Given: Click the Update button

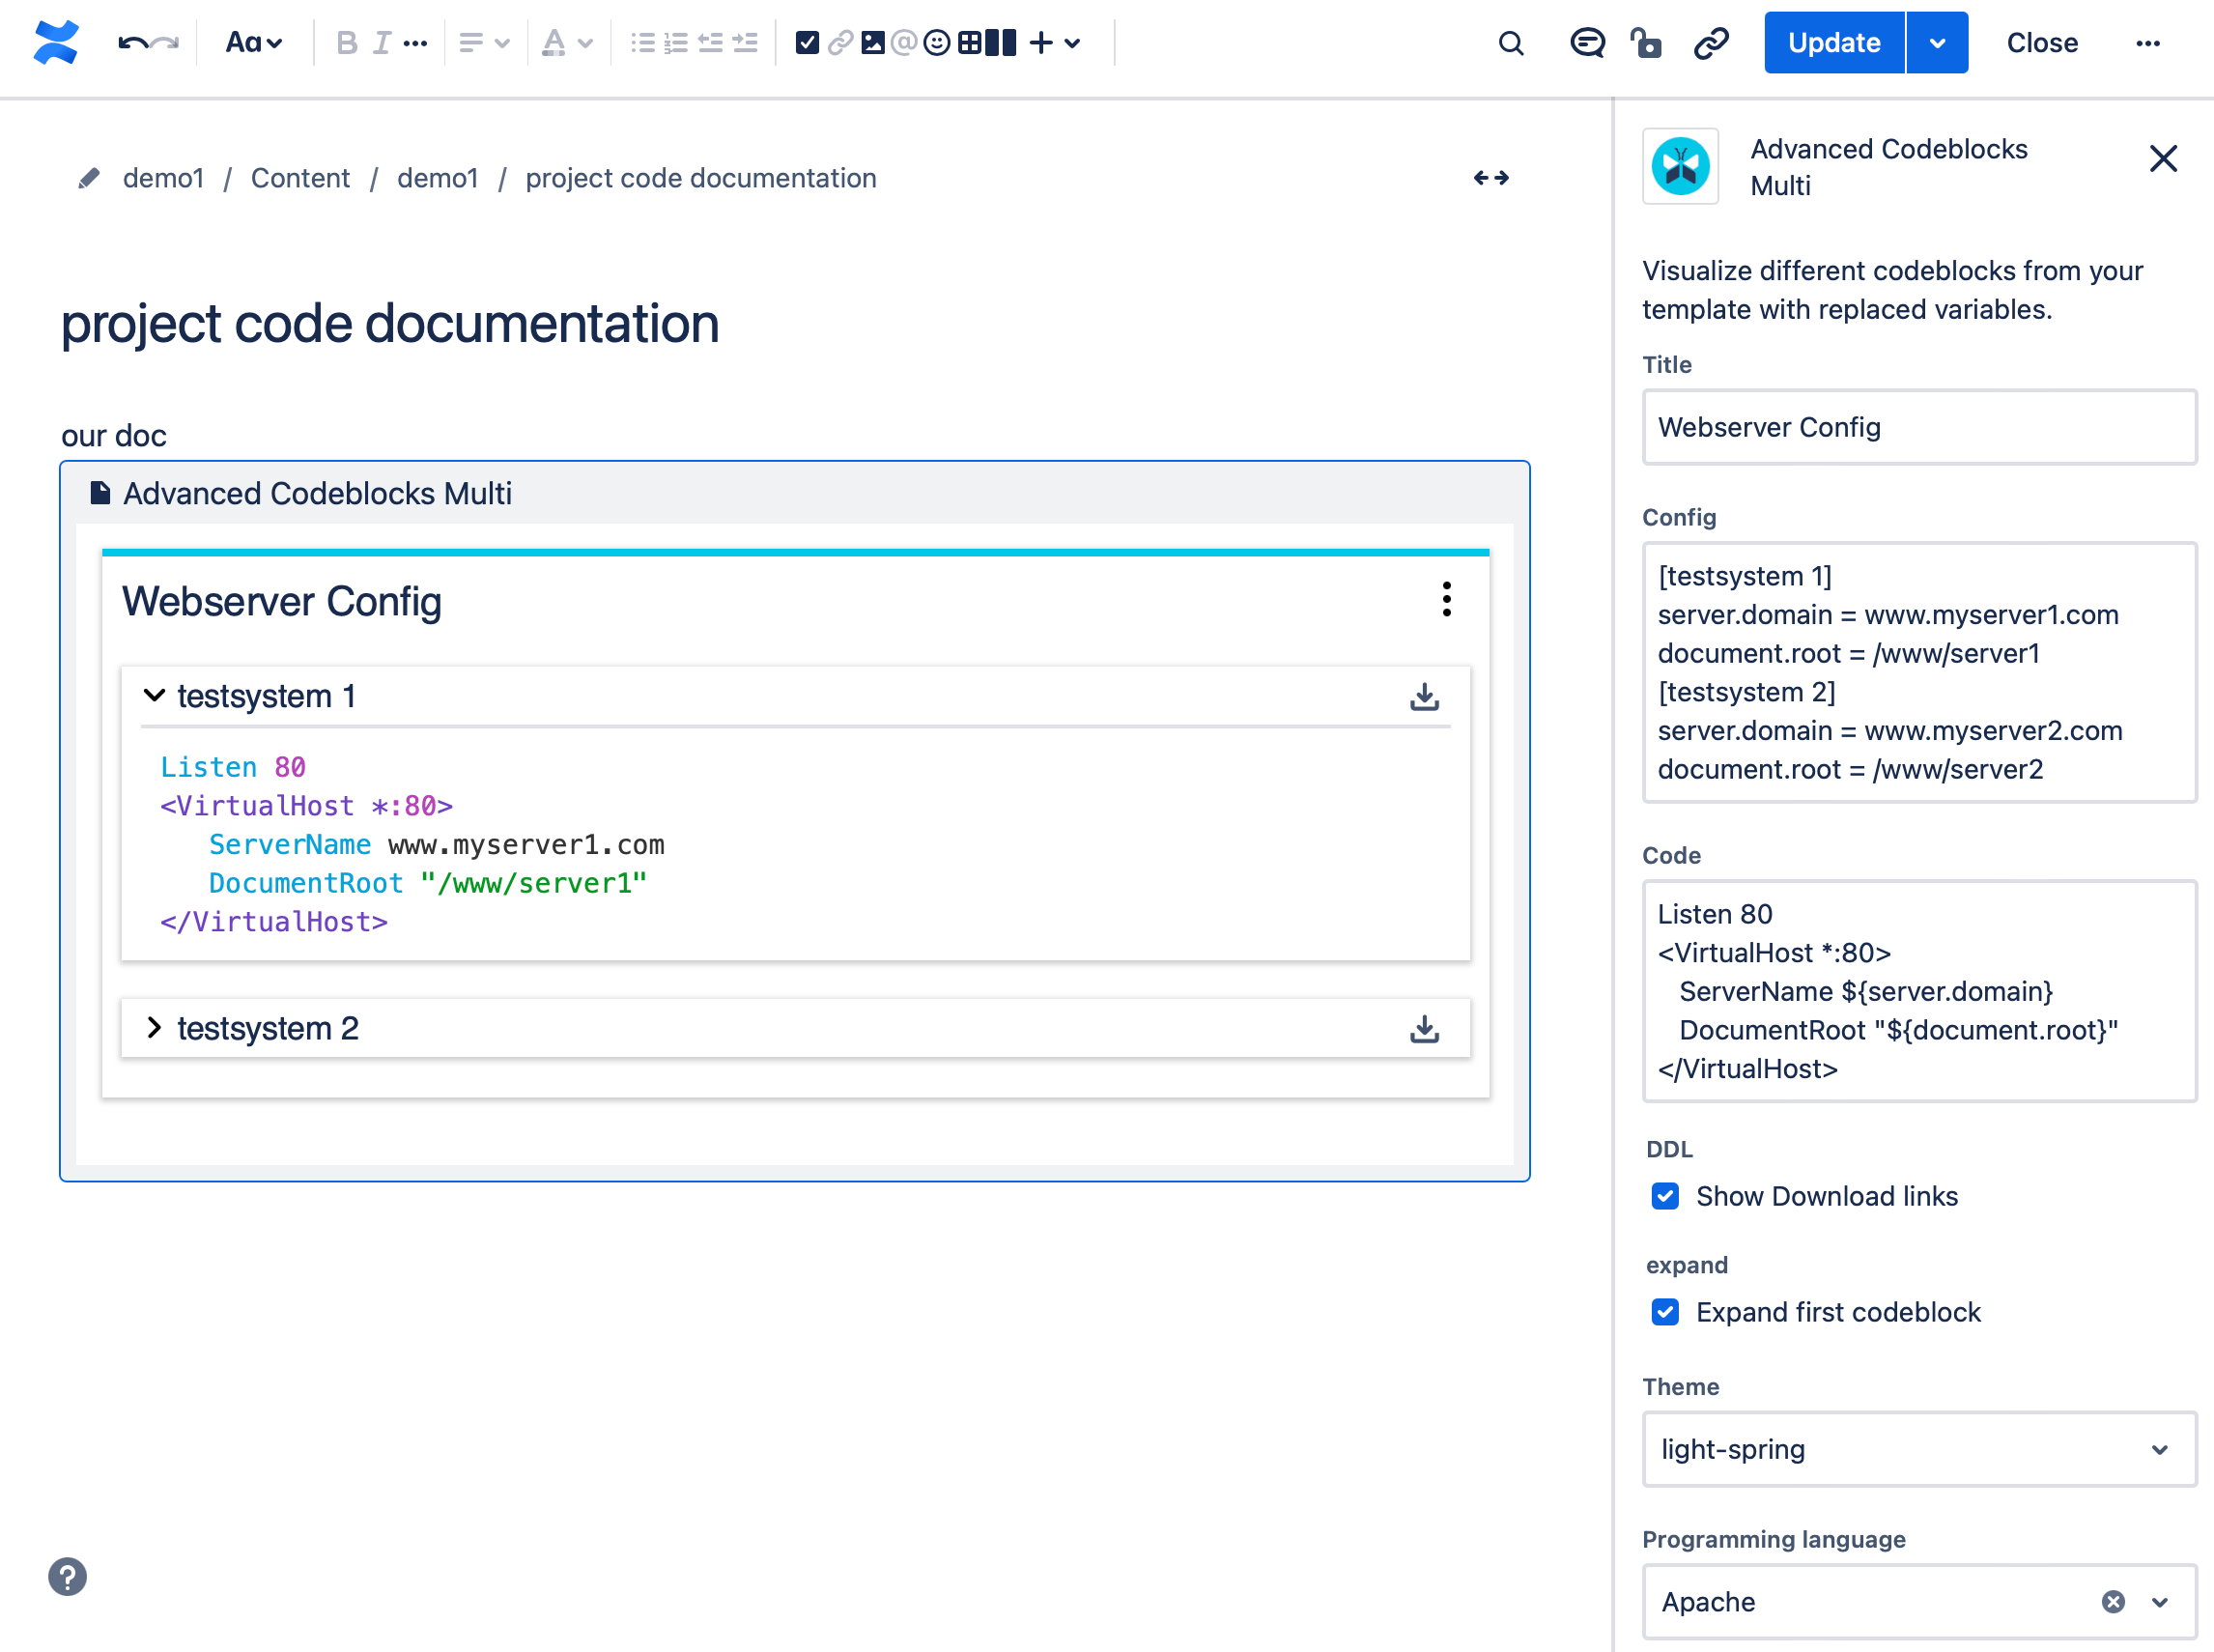Looking at the screenshot, I should point(1833,42).
